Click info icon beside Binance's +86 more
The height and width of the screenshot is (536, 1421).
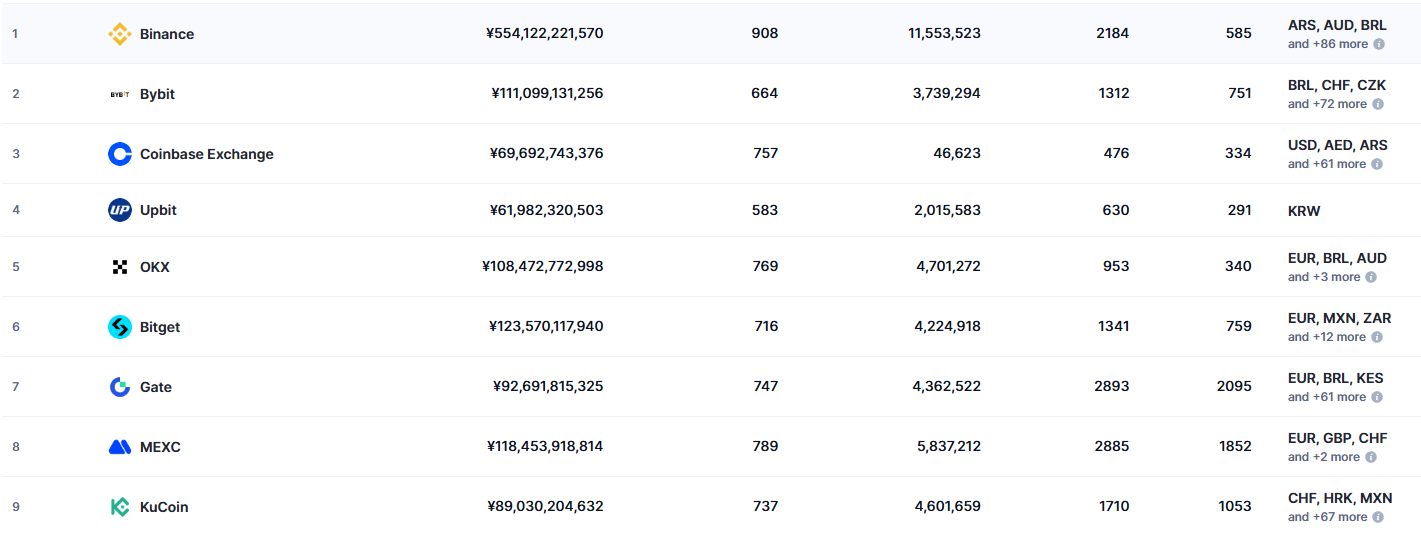point(1378,44)
